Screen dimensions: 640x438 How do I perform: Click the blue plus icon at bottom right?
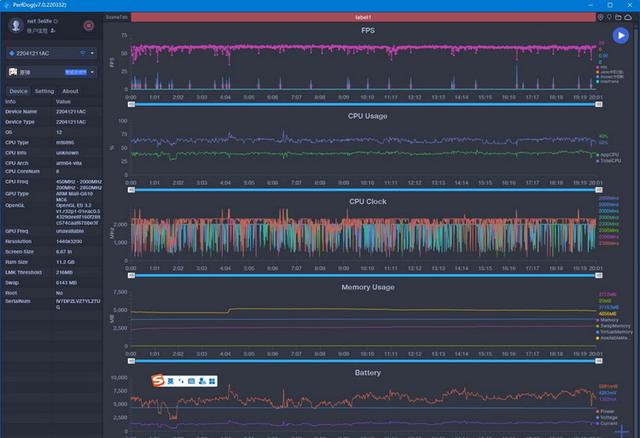[622, 430]
